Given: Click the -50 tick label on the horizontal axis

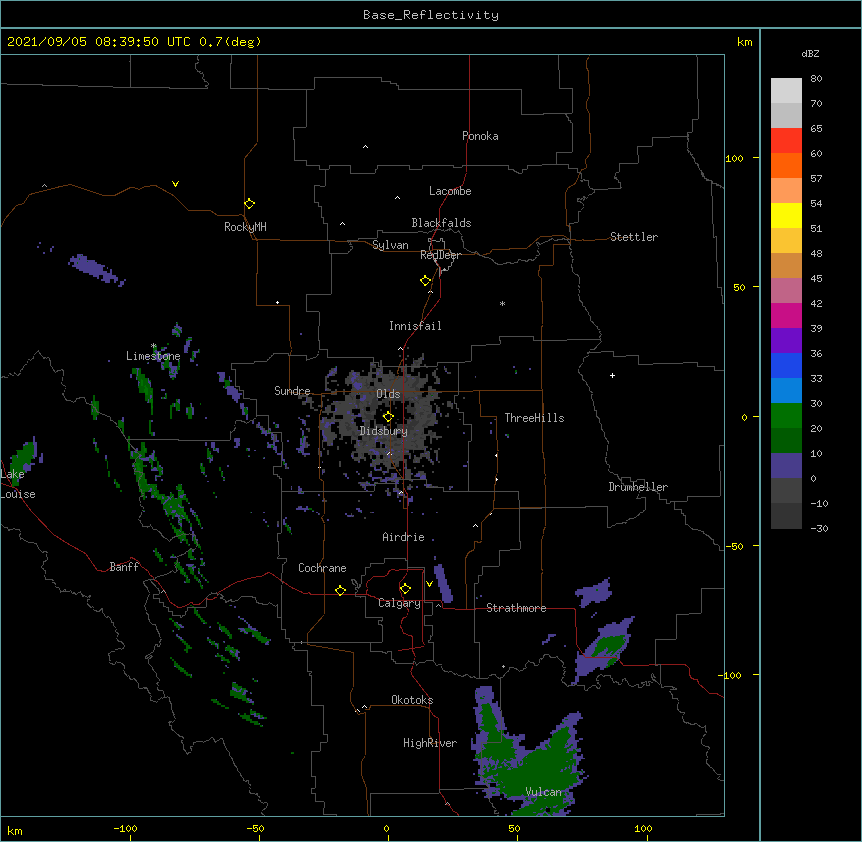Looking at the screenshot, I should click(x=256, y=828).
